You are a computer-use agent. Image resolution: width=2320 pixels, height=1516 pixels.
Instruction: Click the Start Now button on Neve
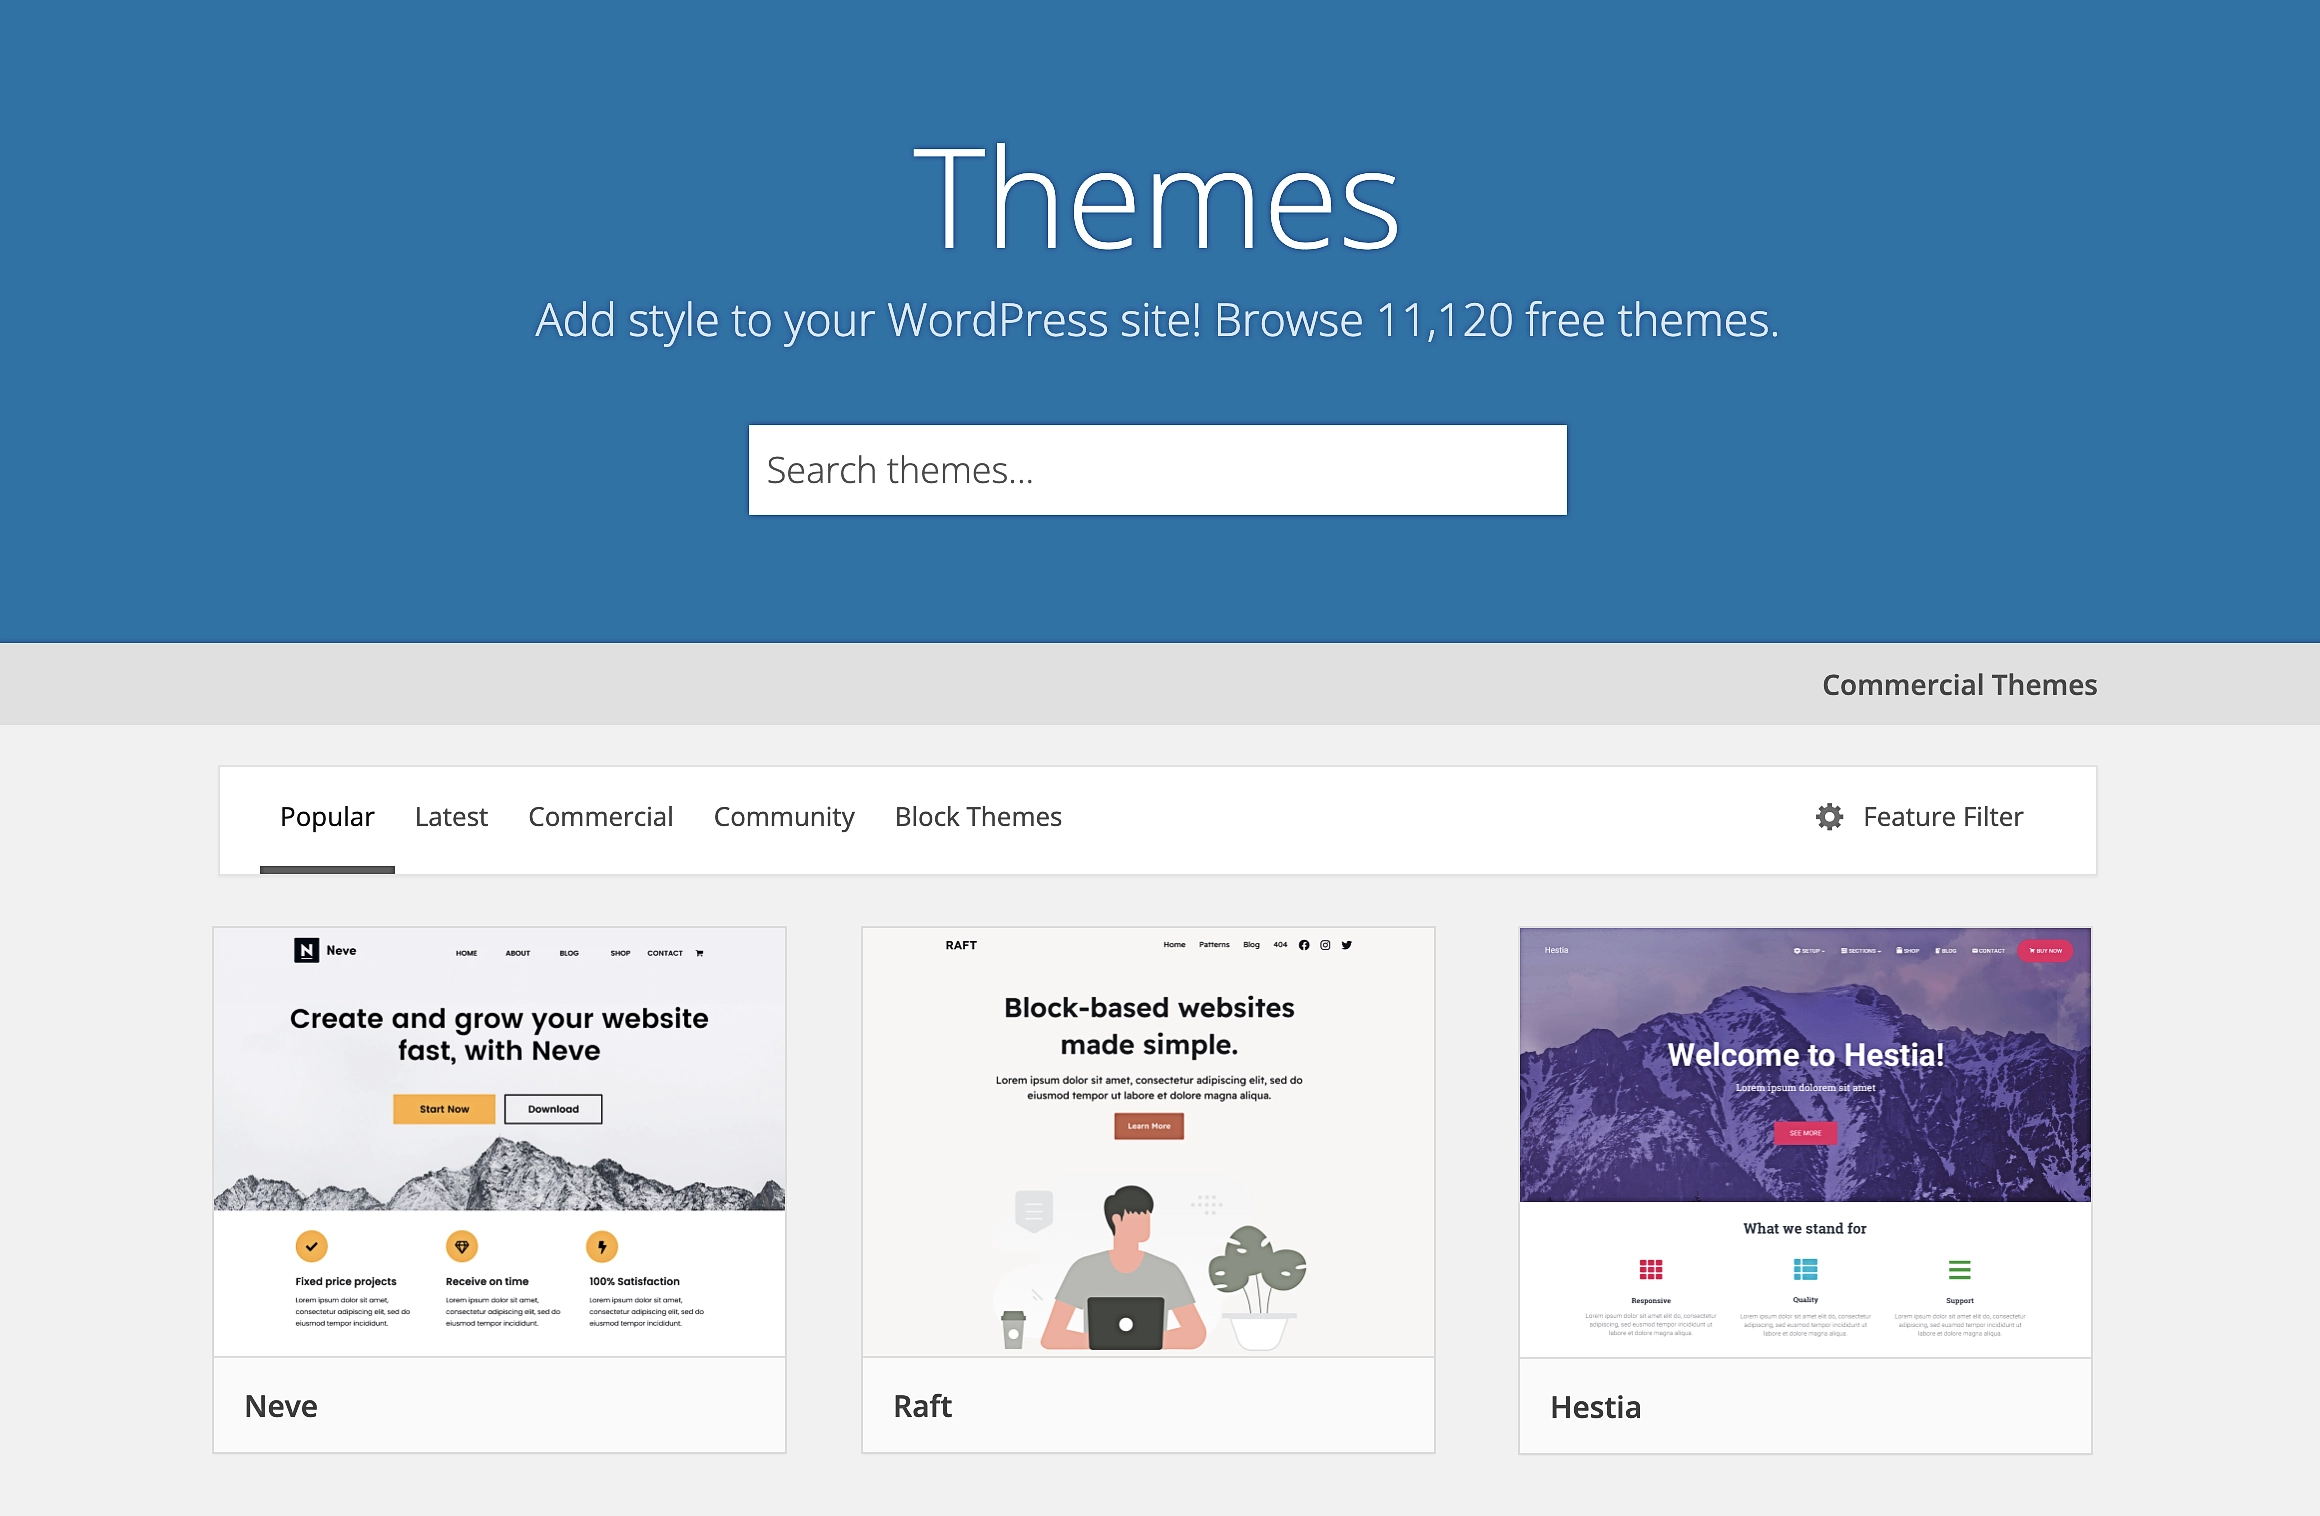click(445, 1108)
